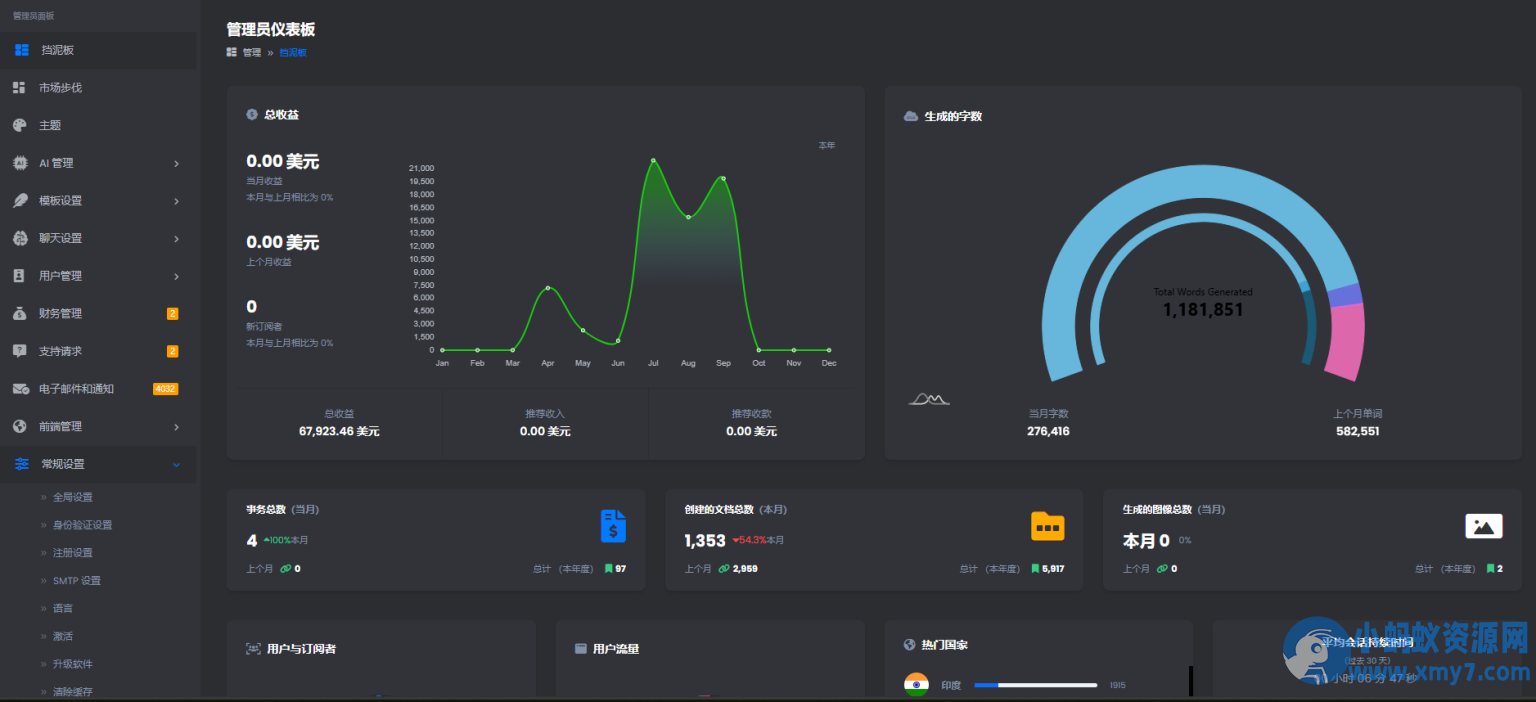
Task: Click the Jul peak point on revenue chart
Action: 653,160
